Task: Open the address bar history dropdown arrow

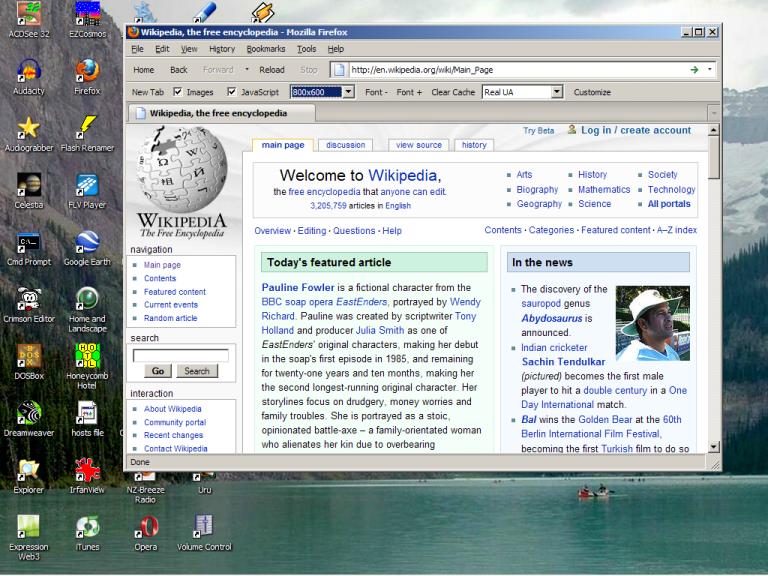Action: pos(710,70)
